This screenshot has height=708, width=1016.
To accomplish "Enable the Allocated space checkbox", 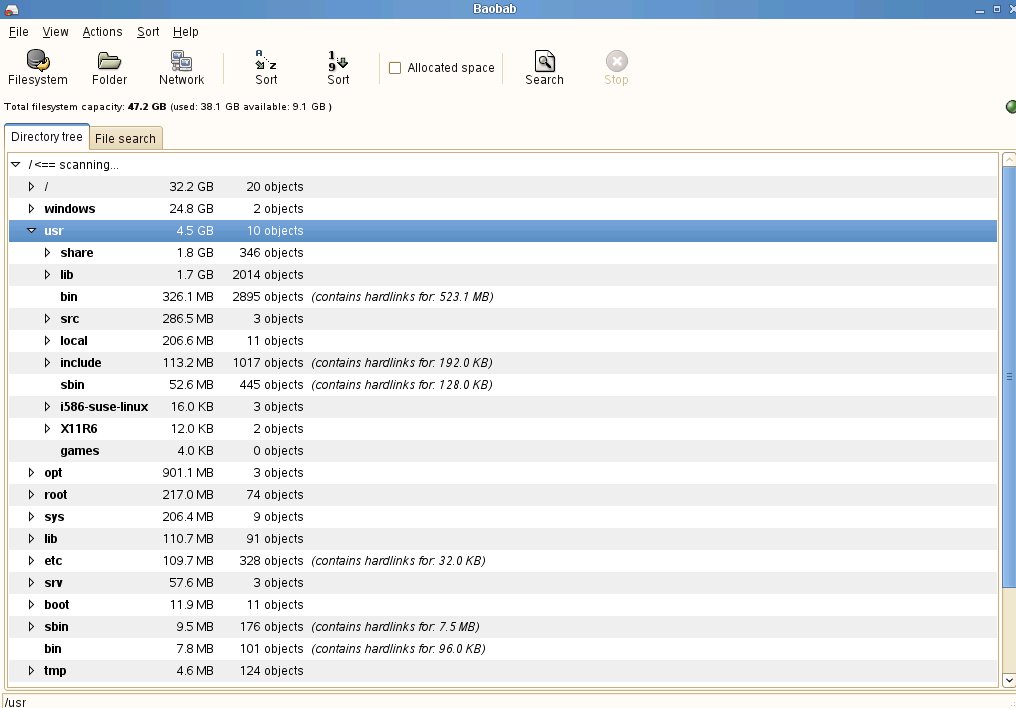I will [395, 68].
